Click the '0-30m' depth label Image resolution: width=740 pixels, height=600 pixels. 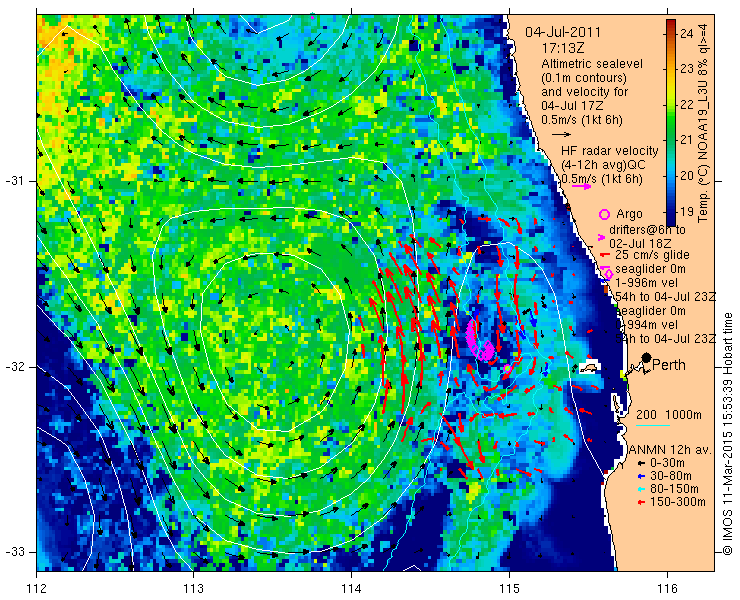pyautogui.click(x=667, y=464)
